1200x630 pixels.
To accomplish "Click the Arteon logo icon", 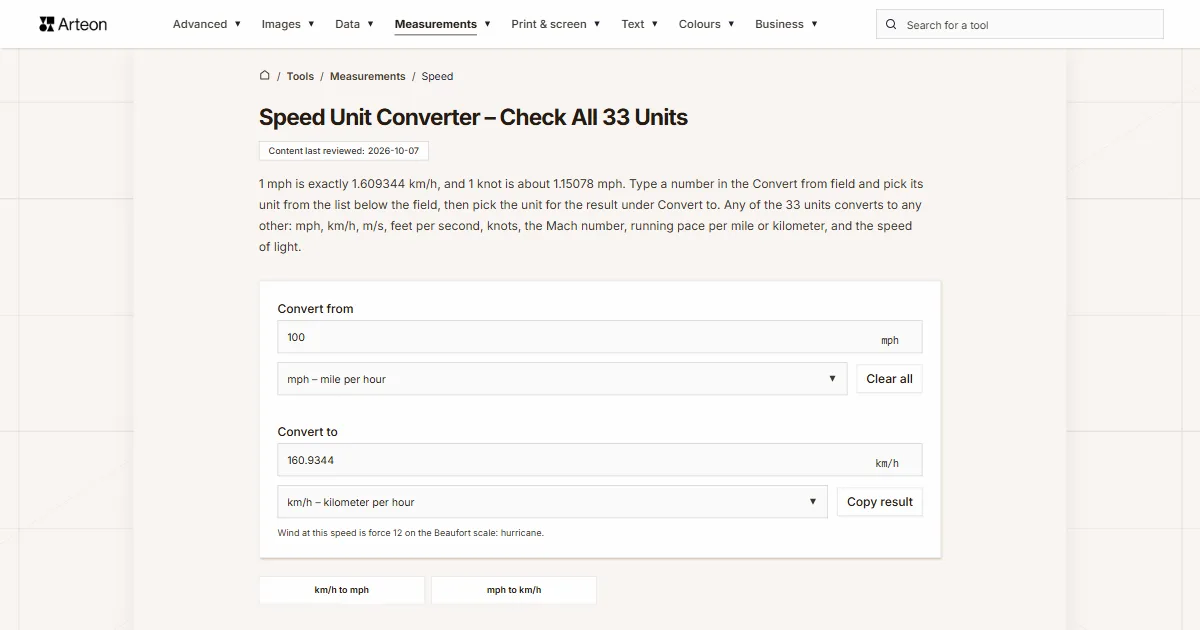I will pyautogui.click(x=46, y=24).
